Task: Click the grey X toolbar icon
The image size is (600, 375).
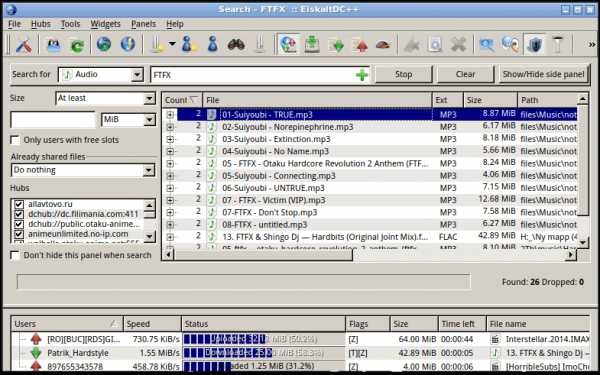Action: pyautogui.click(x=458, y=45)
